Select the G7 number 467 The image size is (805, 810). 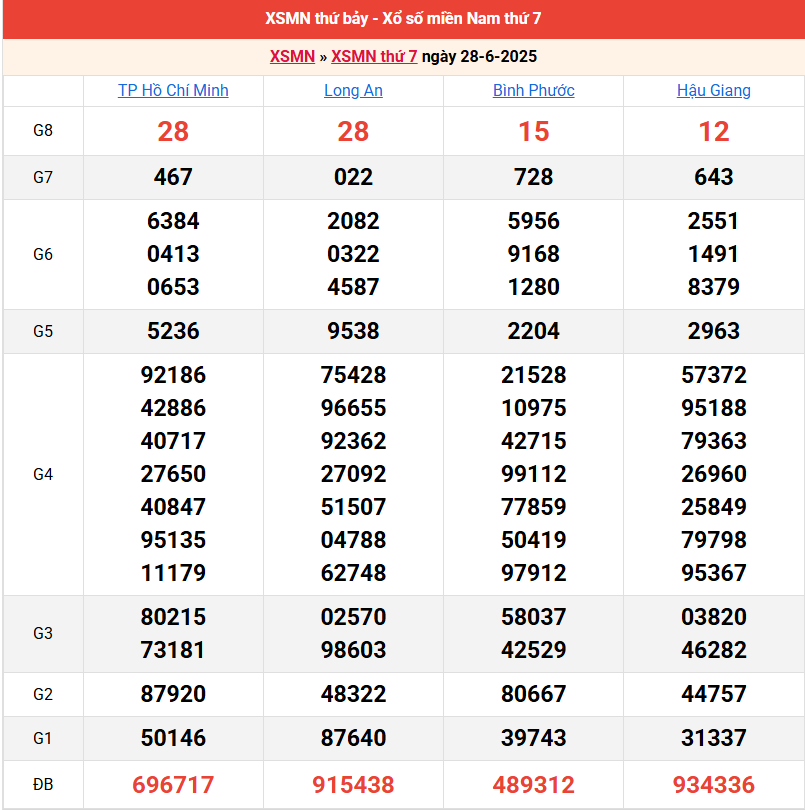(173, 177)
